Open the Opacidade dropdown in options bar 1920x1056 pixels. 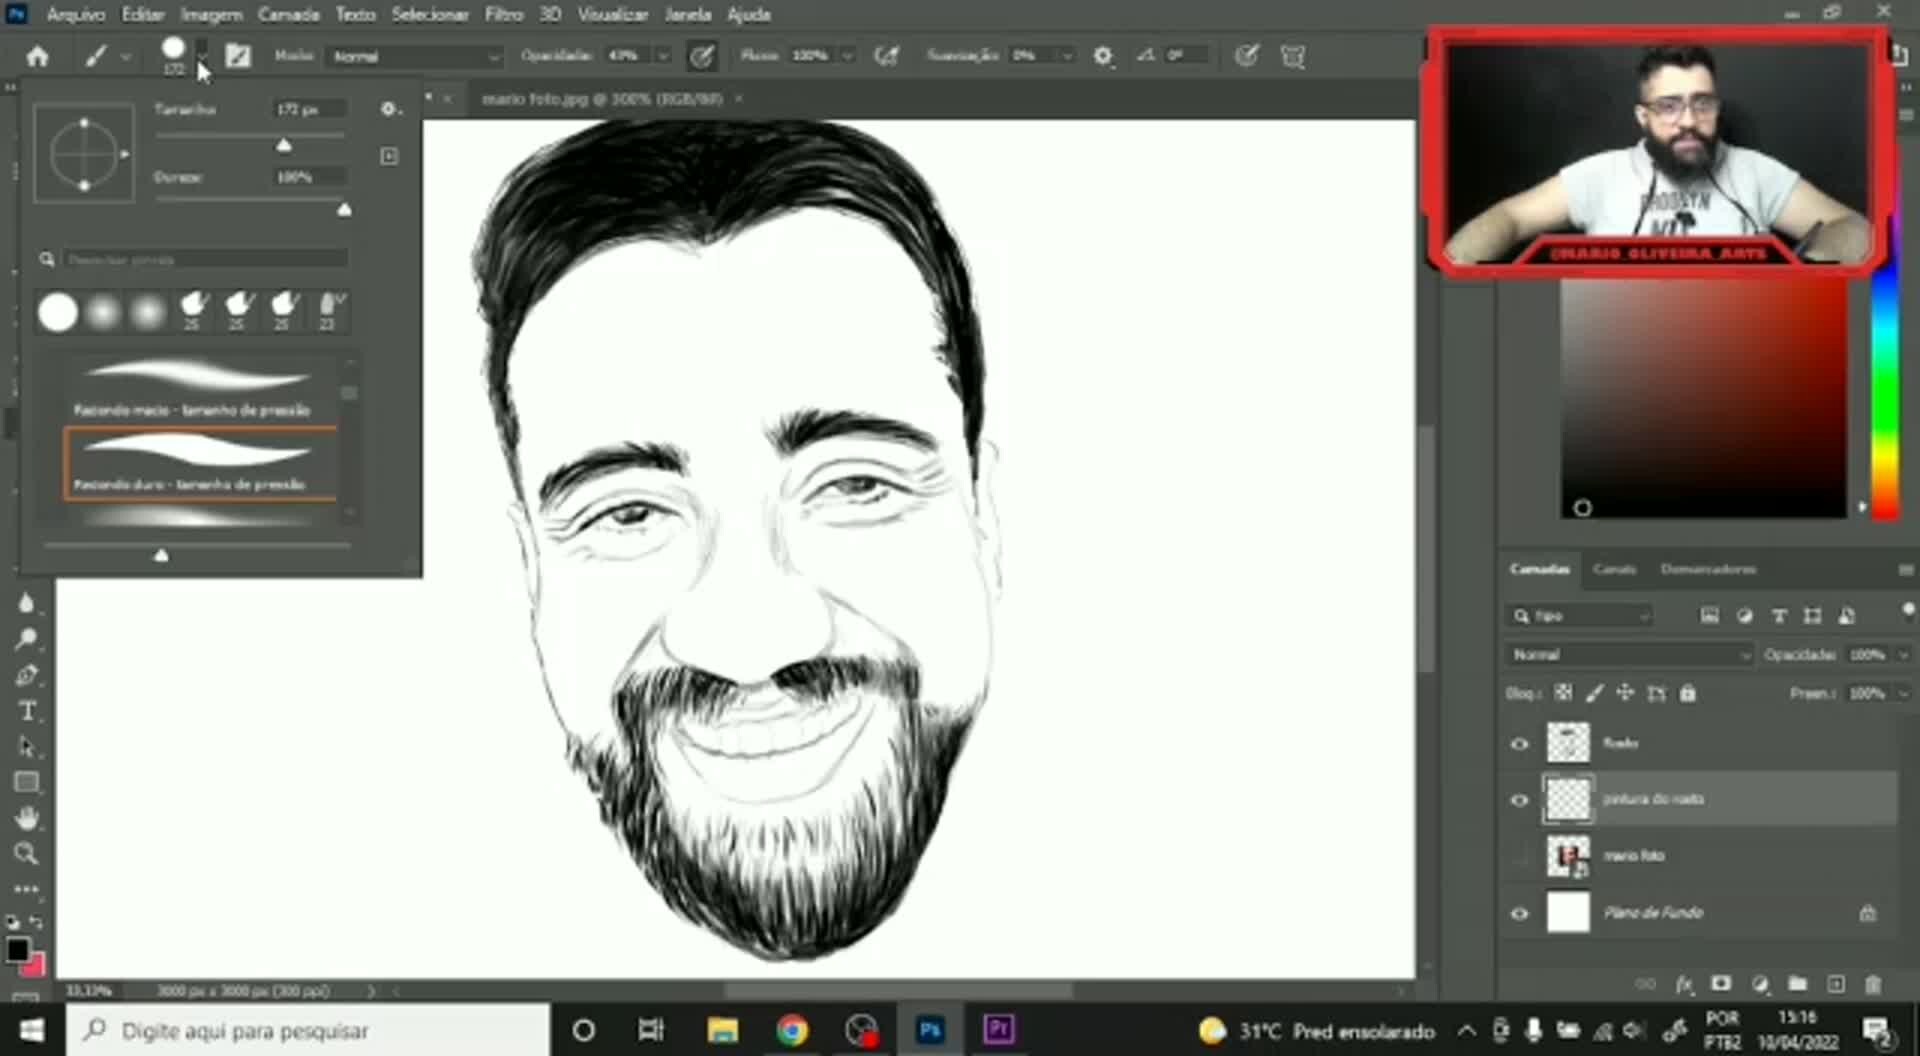click(663, 56)
